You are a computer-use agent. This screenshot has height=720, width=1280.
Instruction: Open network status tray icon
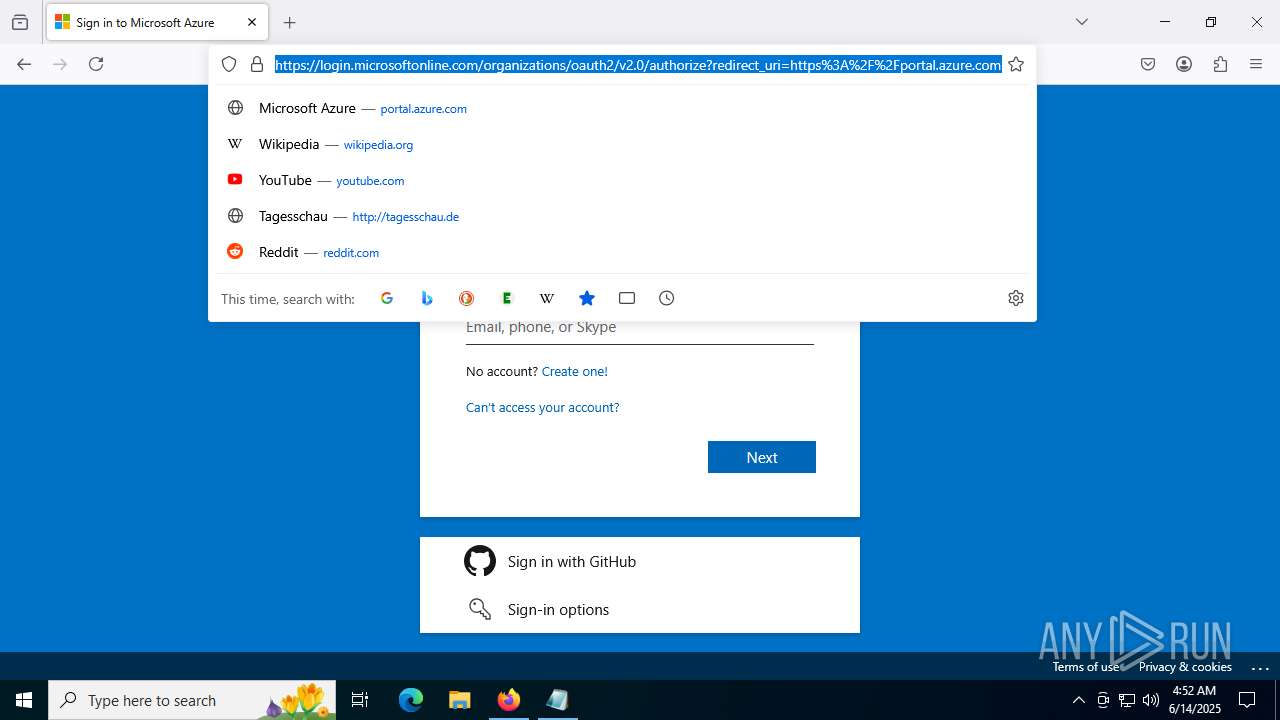(x=1127, y=700)
